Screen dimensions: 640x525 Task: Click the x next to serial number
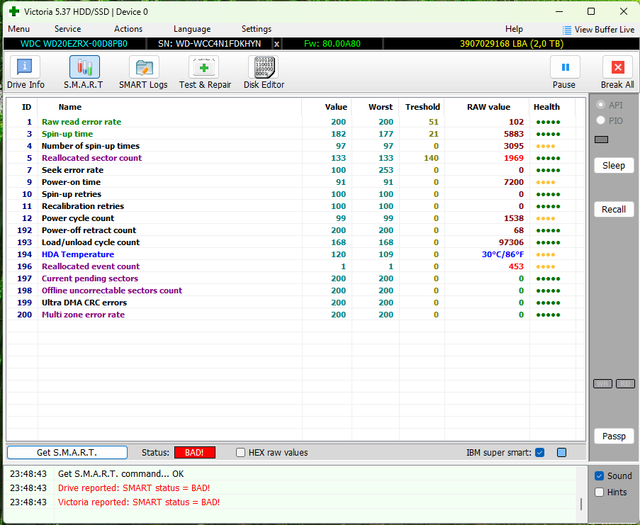(x=276, y=44)
